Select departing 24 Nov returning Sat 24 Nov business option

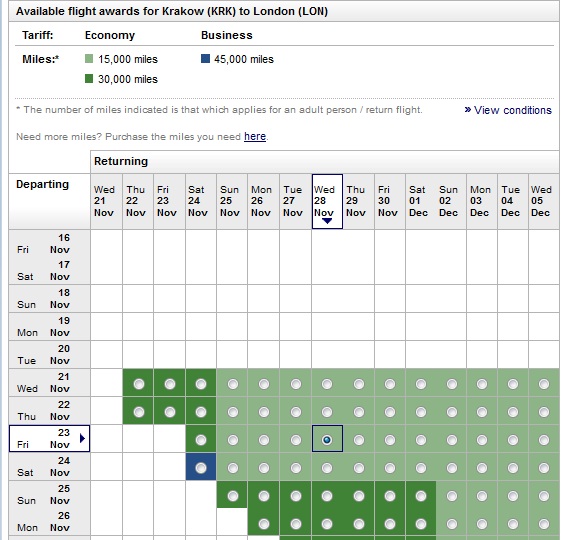[201, 468]
